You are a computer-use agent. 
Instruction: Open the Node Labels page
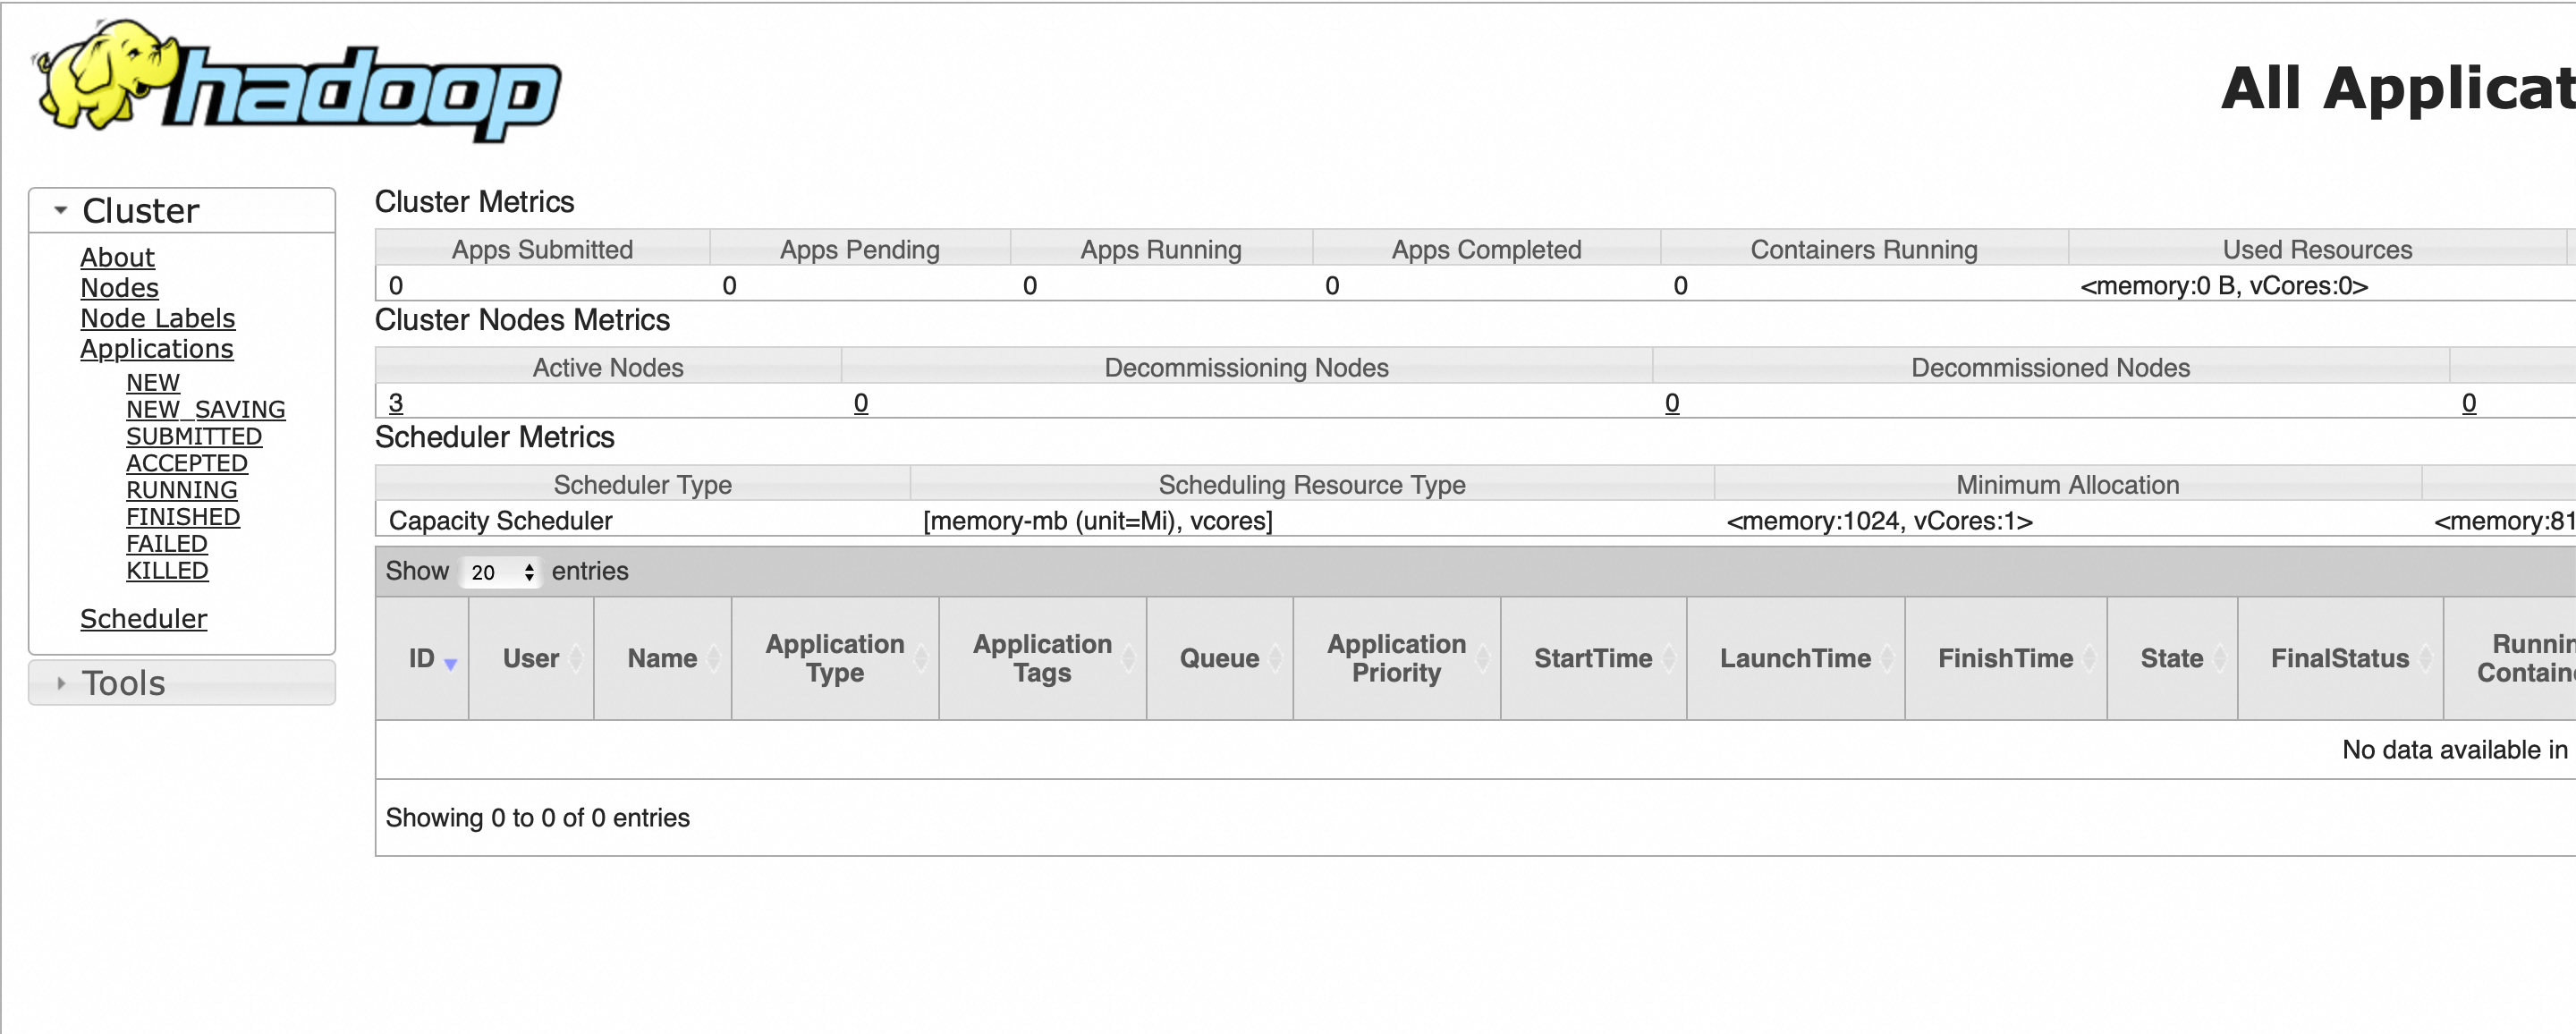157,318
